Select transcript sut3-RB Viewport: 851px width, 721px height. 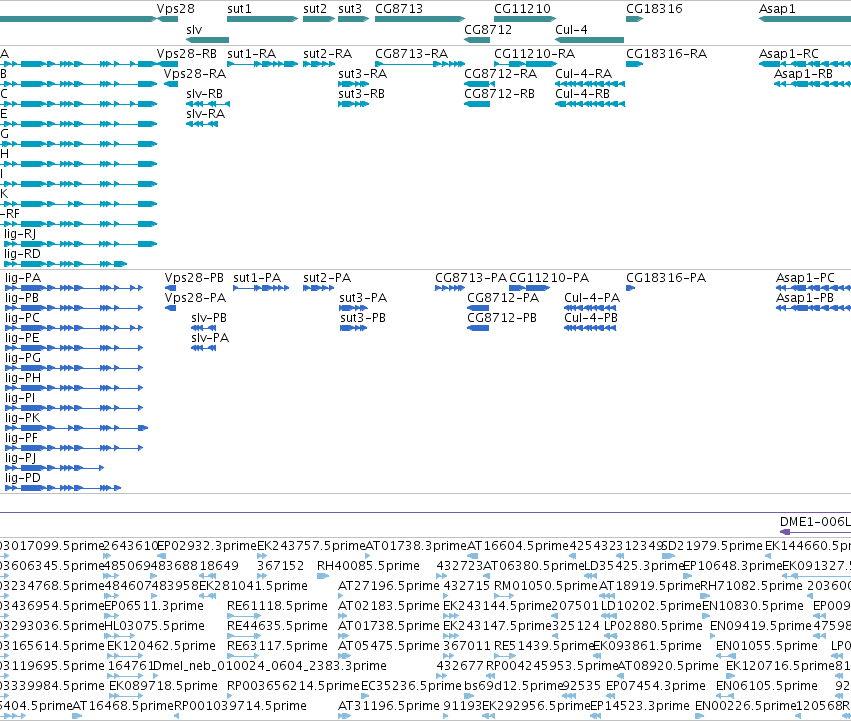pyautogui.click(x=353, y=104)
